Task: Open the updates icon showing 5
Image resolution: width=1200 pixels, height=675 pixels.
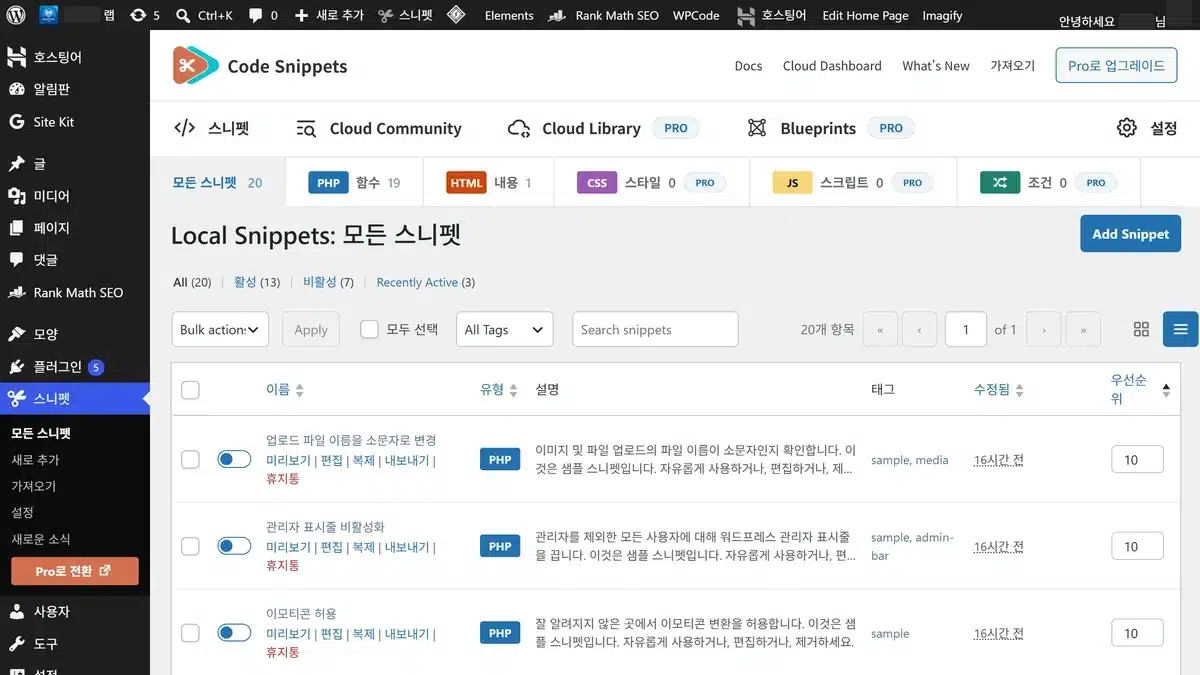Action: click(145, 15)
